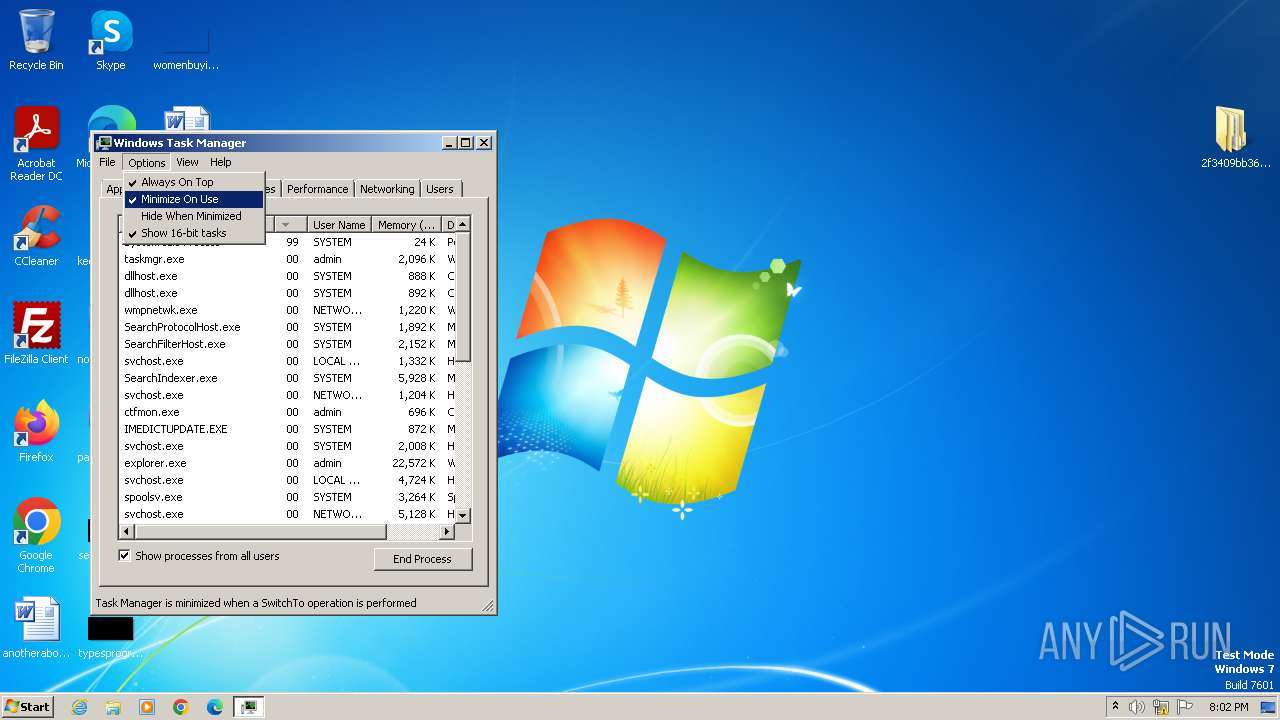Select the wmpnetwk.exe process
The height and width of the screenshot is (720, 1280).
[x=287, y=310]
